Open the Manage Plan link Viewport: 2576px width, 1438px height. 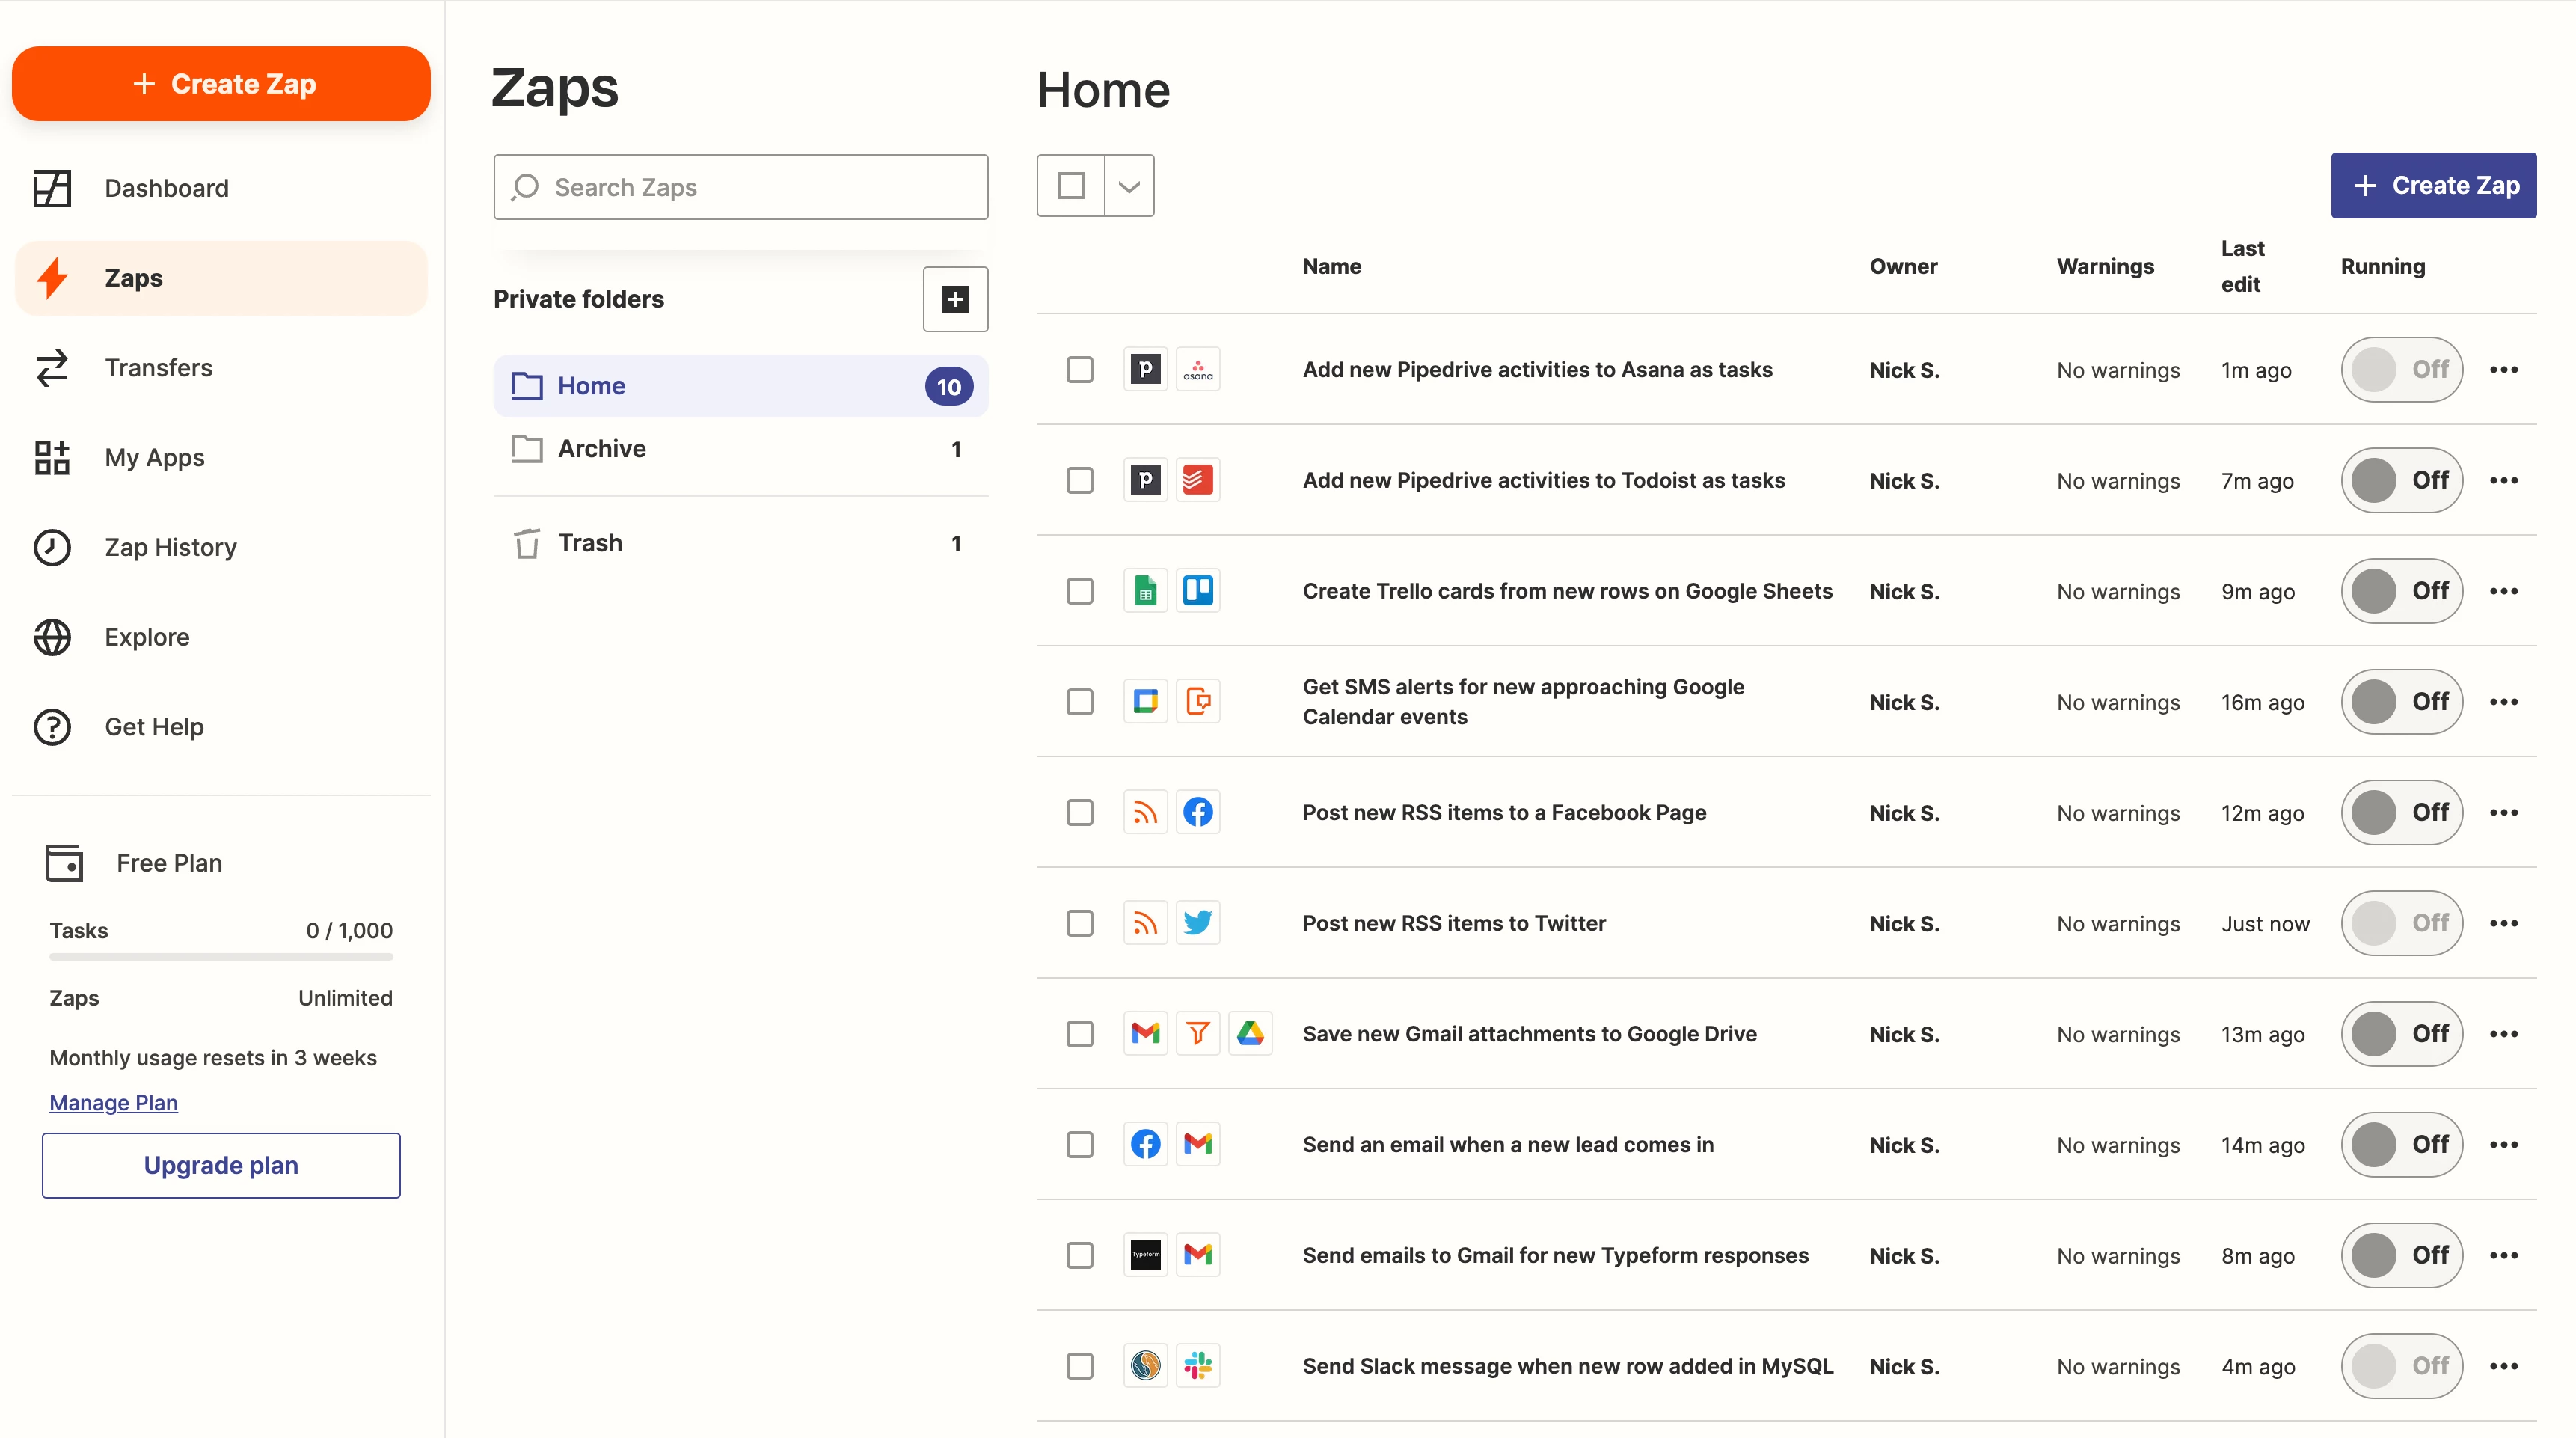click(113, 1102)
